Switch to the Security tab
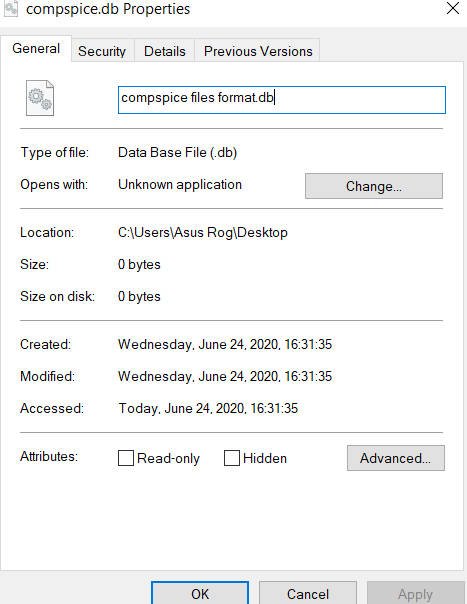 click(x=102, y=51)
